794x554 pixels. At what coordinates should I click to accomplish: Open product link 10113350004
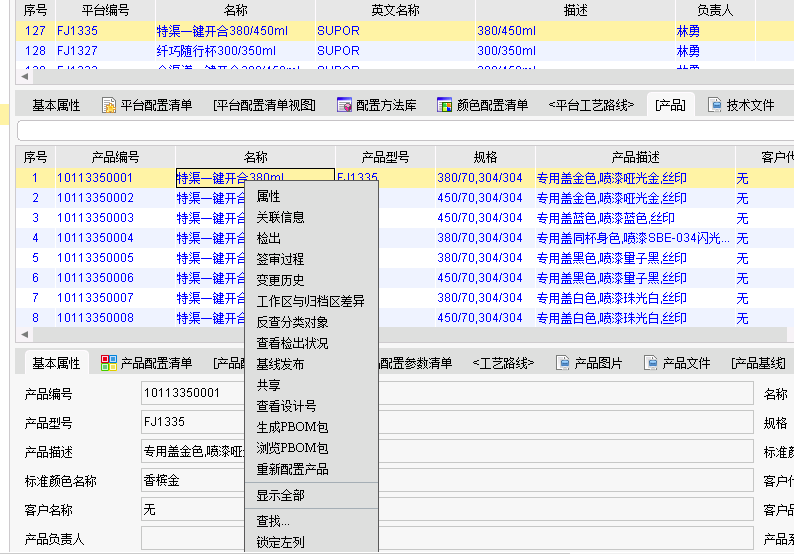click(x=95, y=238)
